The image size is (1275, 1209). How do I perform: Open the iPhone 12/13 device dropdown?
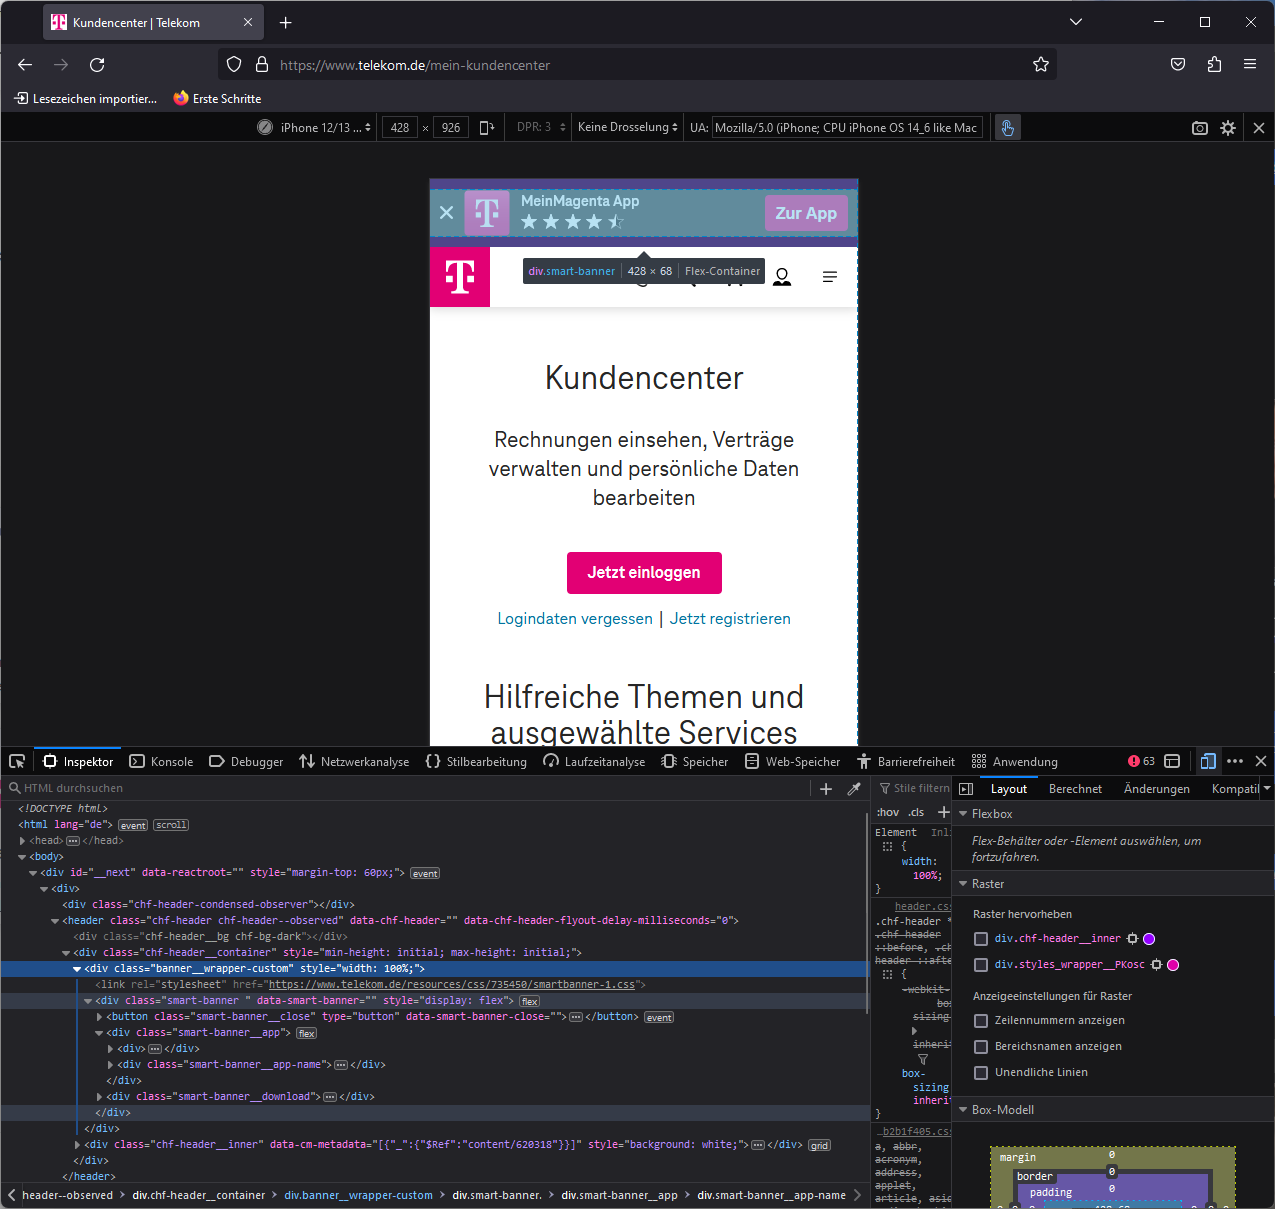pos(313,127)
